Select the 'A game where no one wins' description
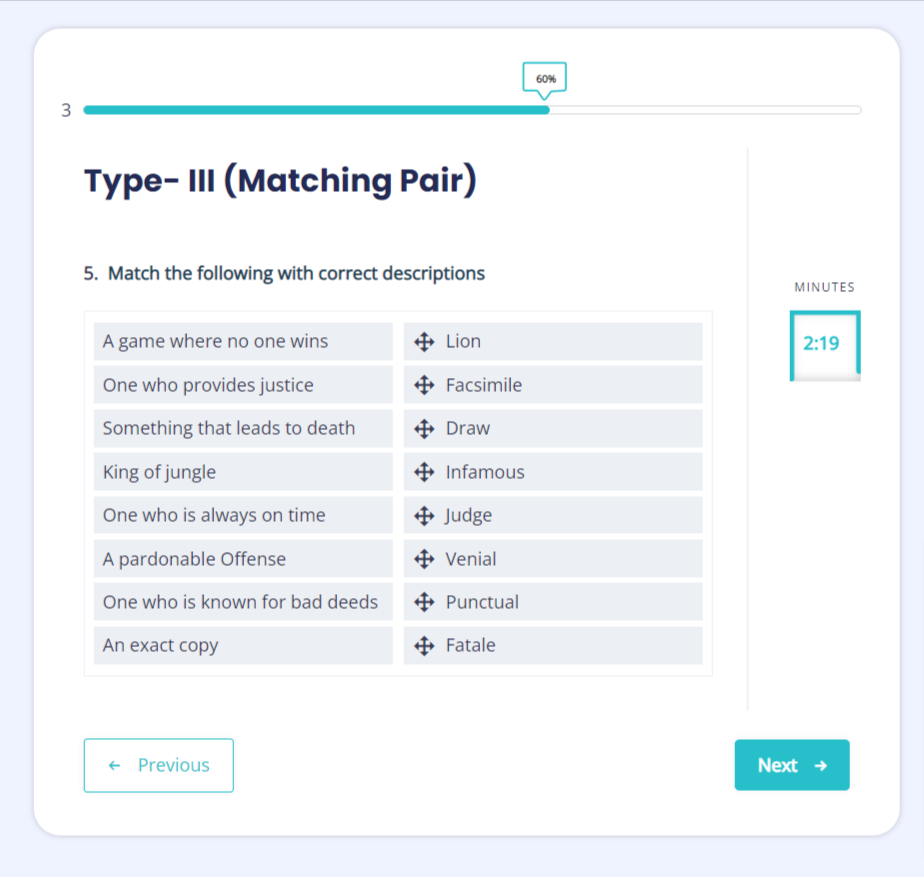This screenshot has width=924, height=877. click(x=242, y=342)
